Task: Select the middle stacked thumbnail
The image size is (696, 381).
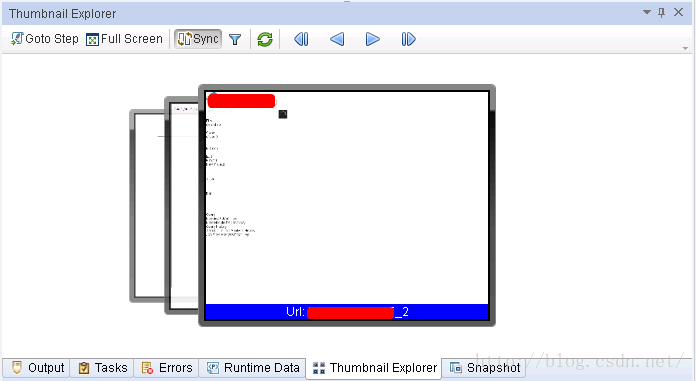Action: 182,205
